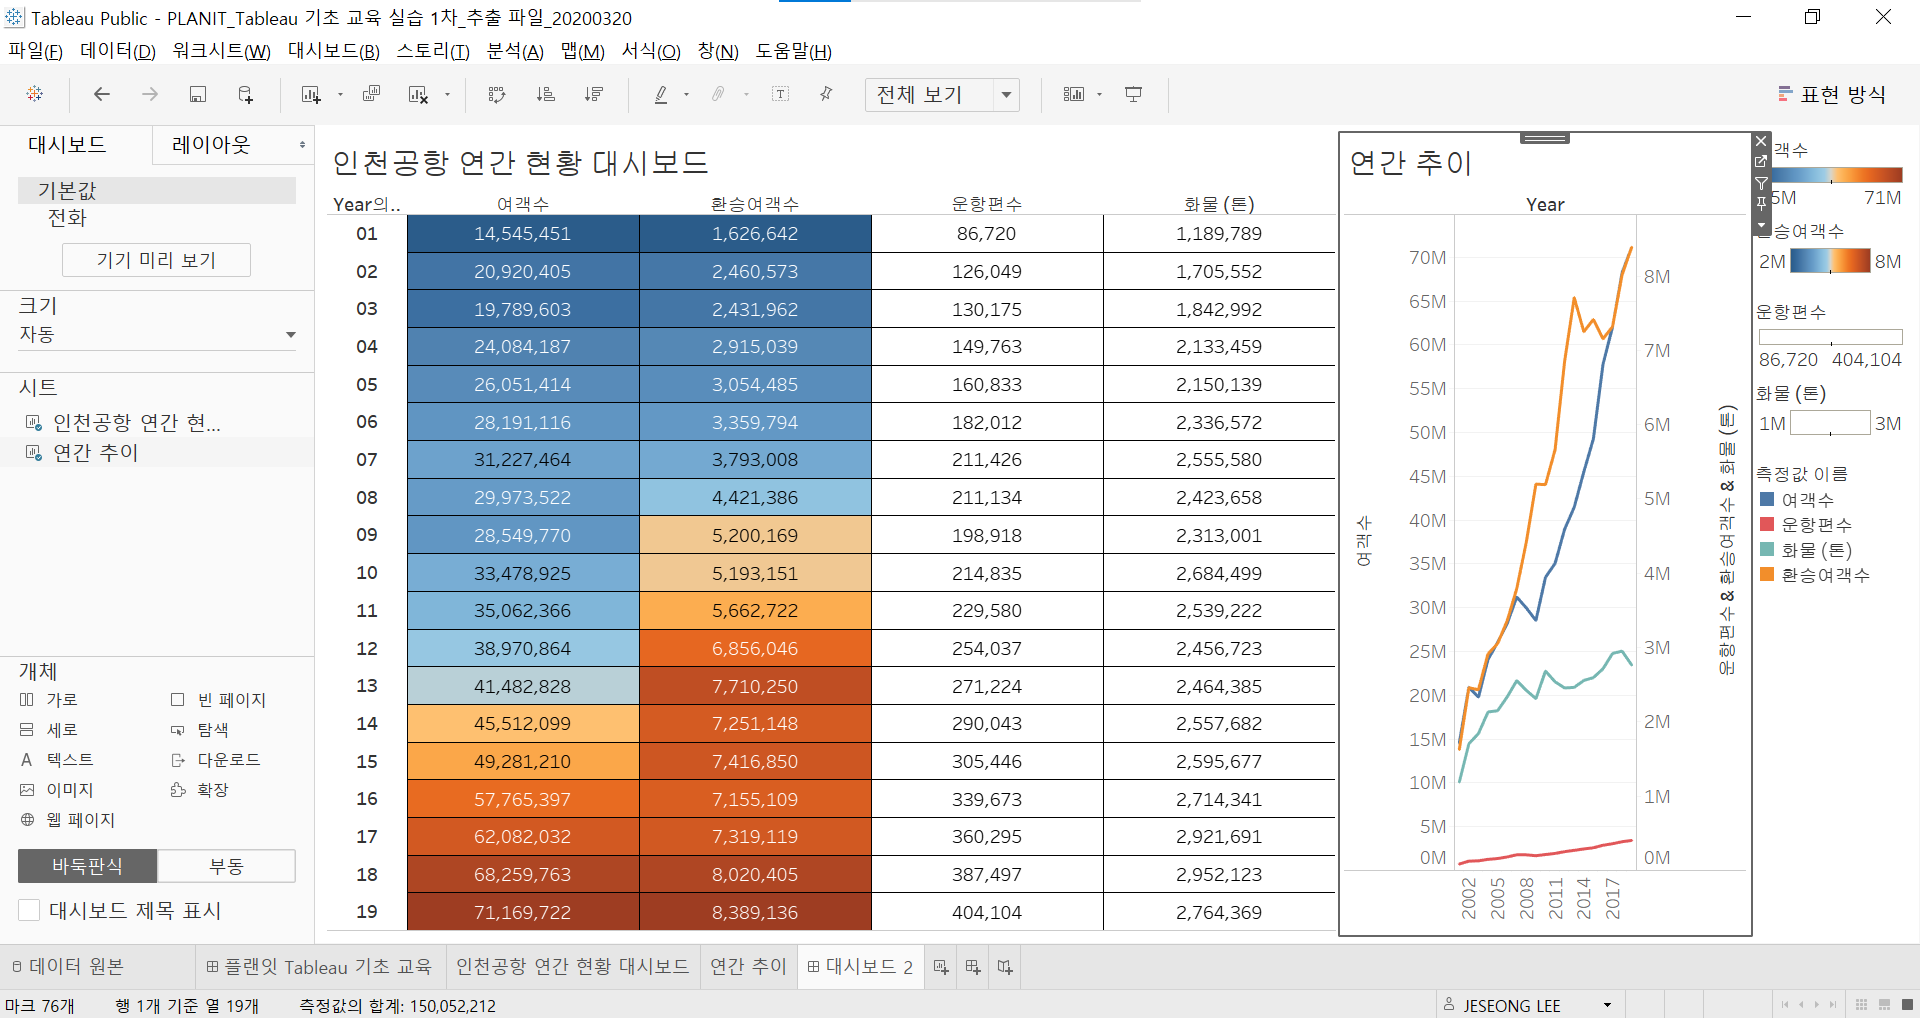This screenshot has height=1018, width=1920.
Task: Go to sheet from 연간 추이 object
Action: [x=1761, y=161]
